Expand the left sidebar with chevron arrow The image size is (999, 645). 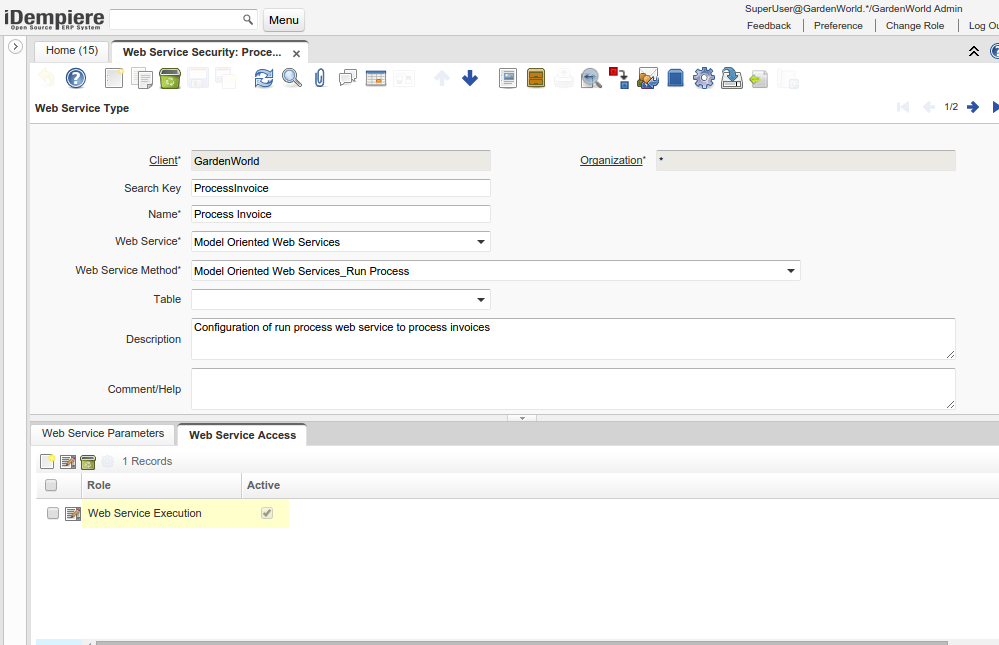click(15, 47)
